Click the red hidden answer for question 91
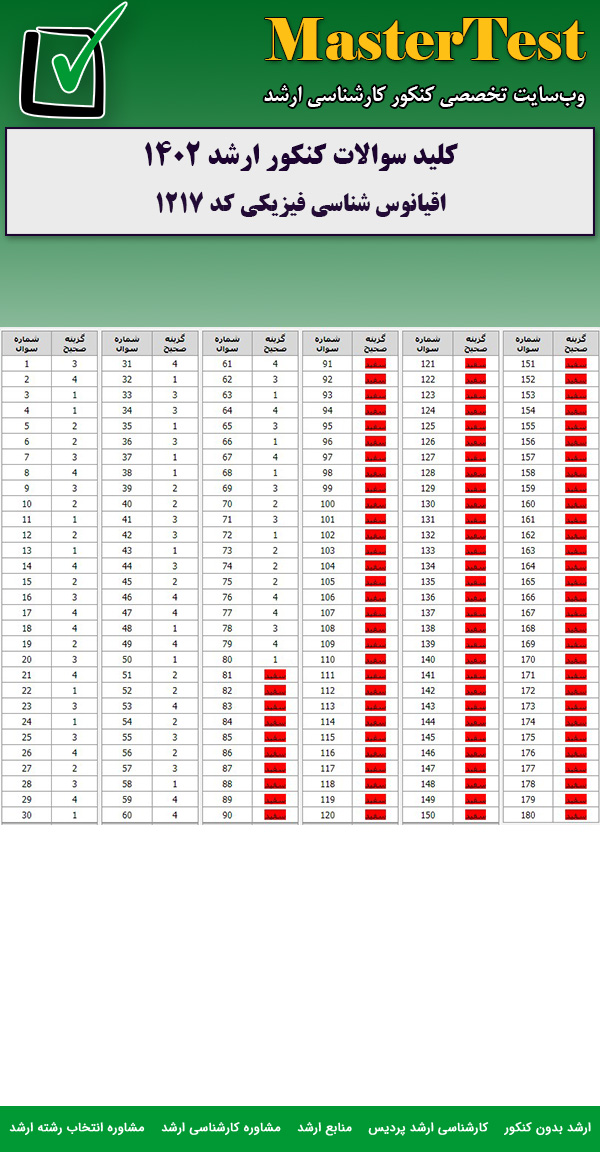The height and width of the screenshot is (1152, 600). click(375, 364)
